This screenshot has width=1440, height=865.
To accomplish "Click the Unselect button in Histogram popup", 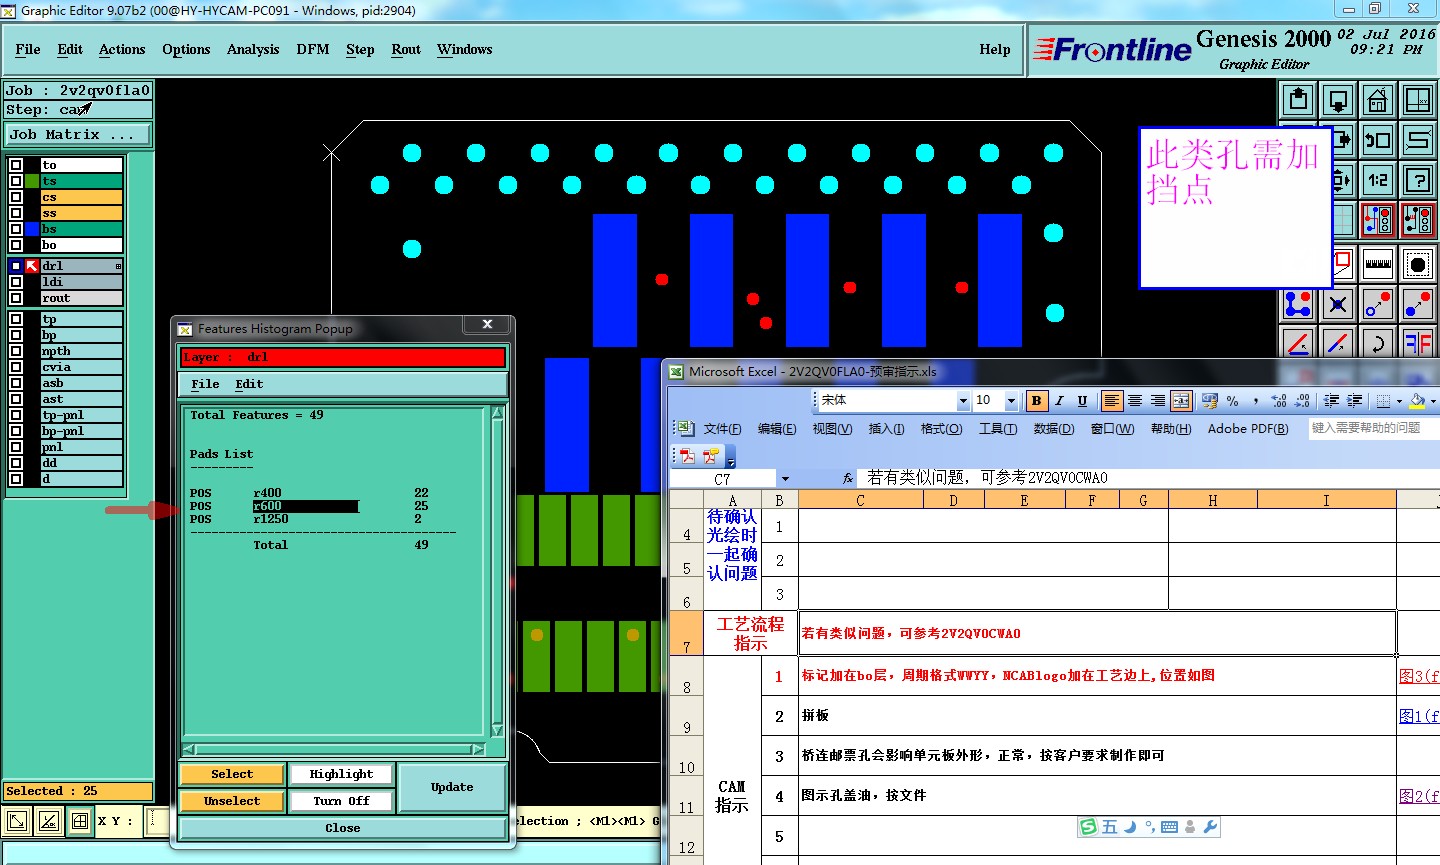I will pos(232,801).
